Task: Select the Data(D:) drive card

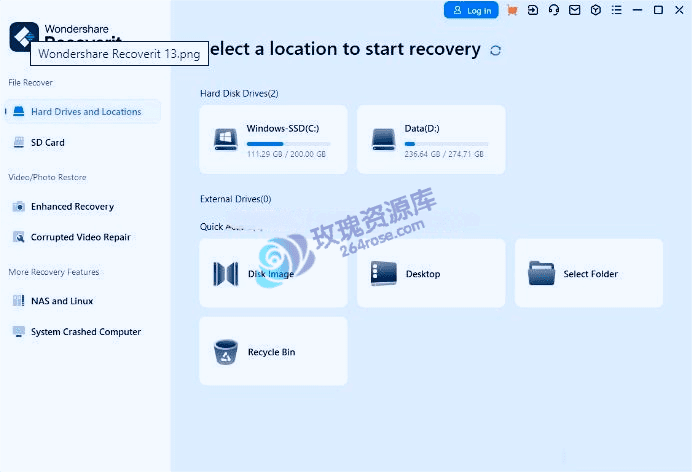Action: click(431, 139)
